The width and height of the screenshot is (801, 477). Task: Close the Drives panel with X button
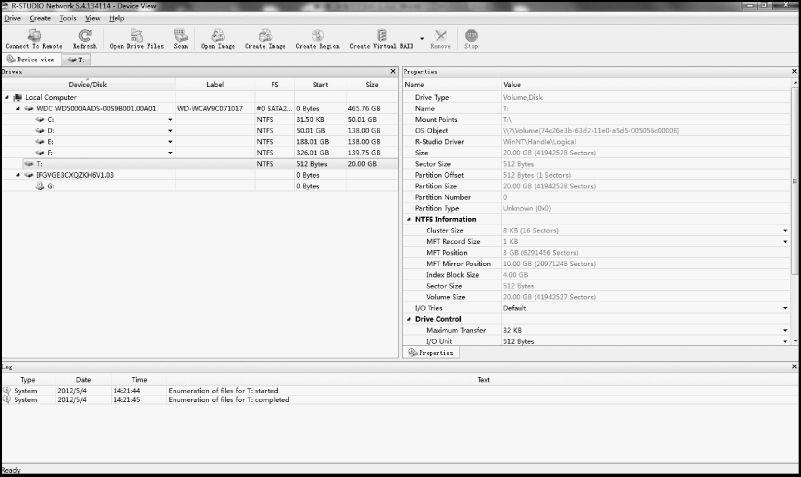(393, 72)
